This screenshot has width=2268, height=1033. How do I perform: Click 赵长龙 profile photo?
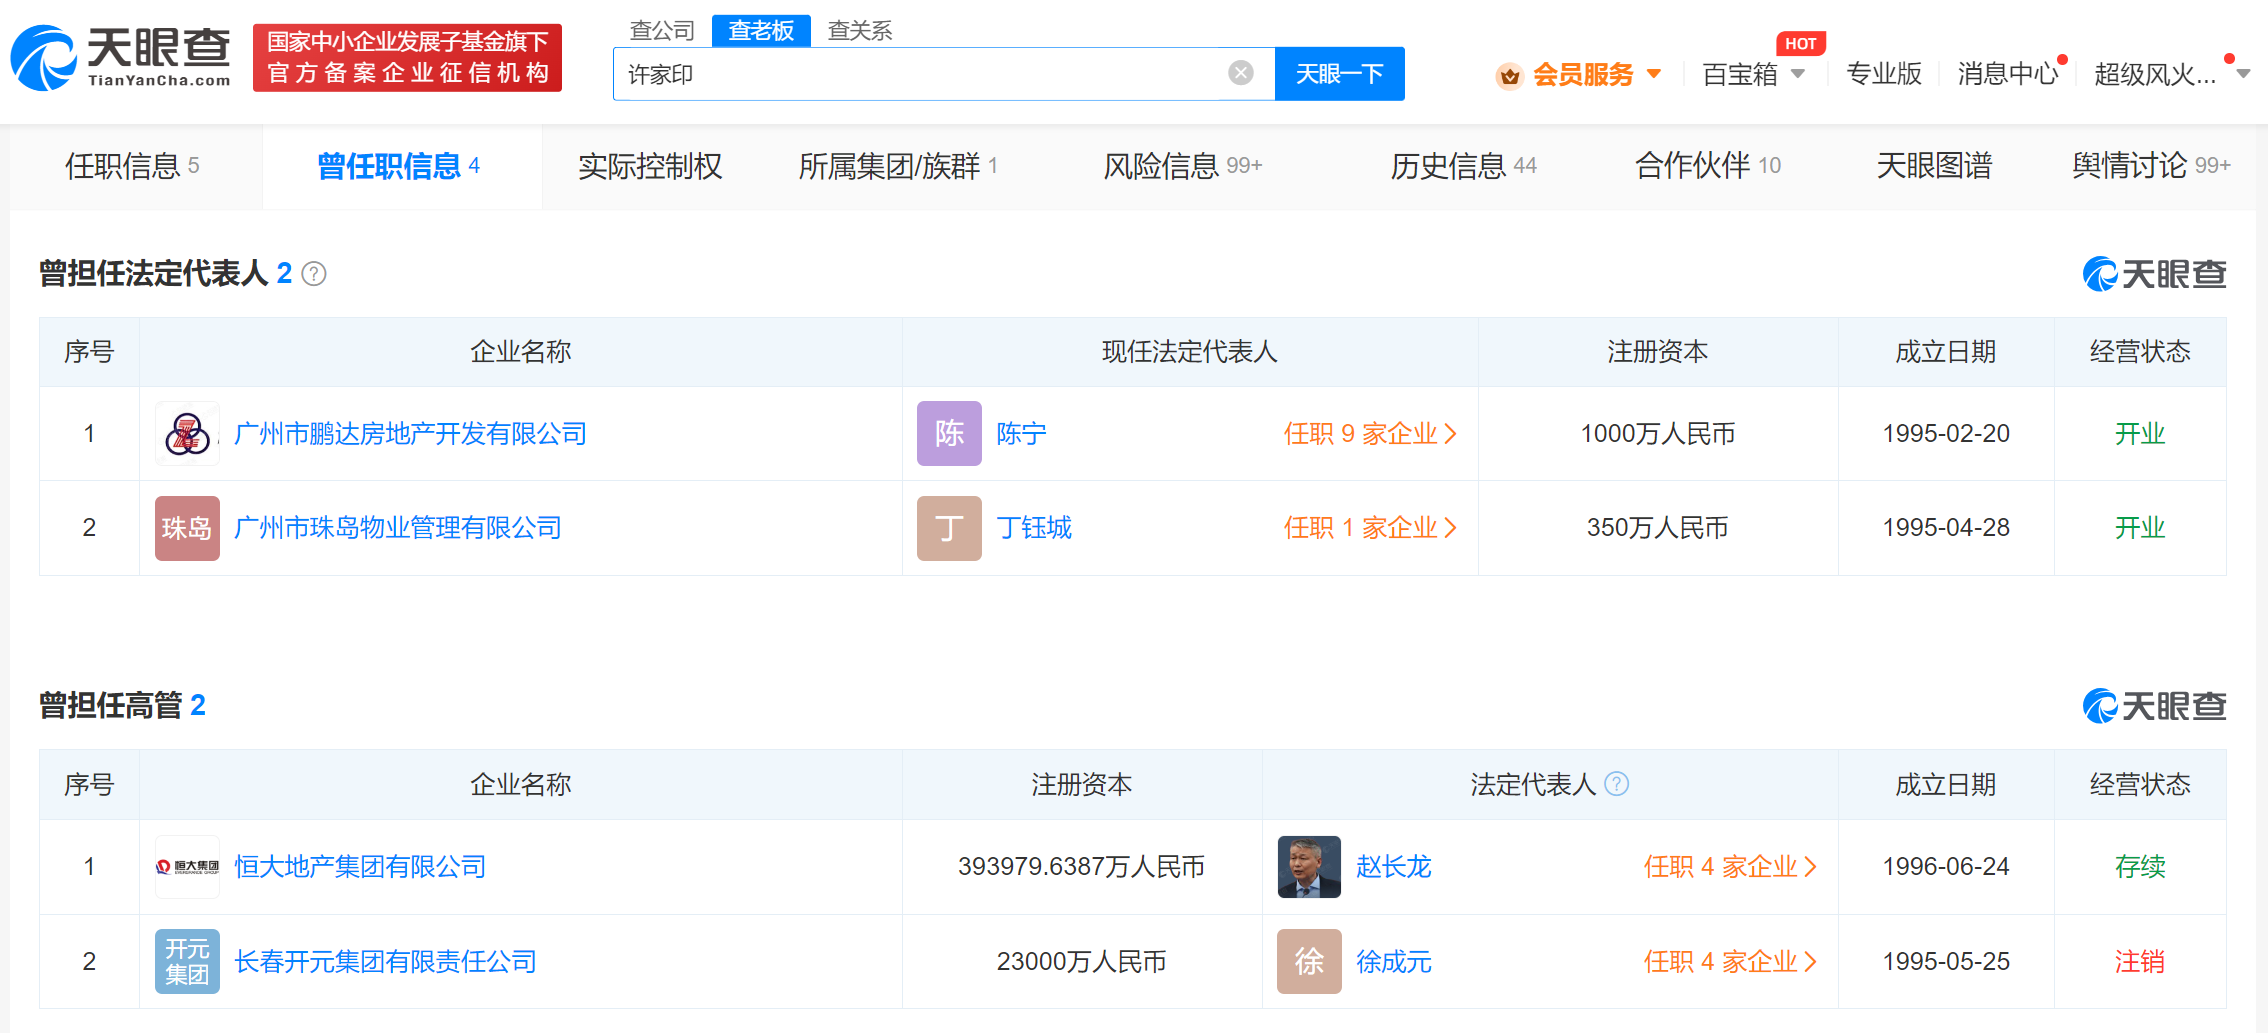(x=1309, y=867)
